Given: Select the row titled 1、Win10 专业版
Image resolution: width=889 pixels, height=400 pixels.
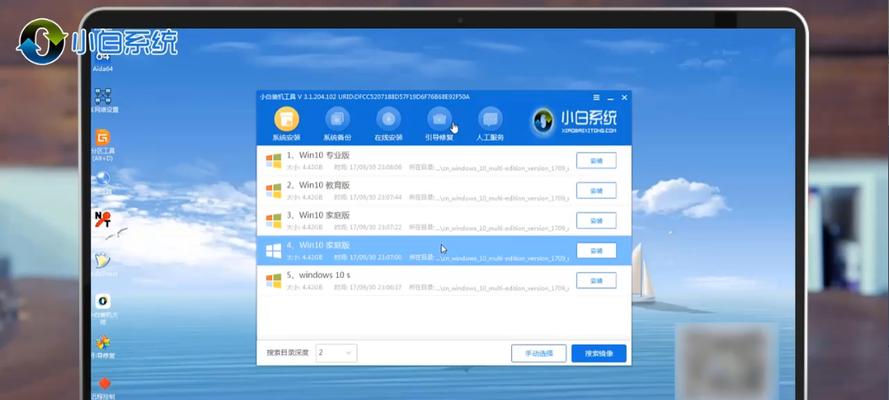Looking at the screenshot, I should pos(444,160).
